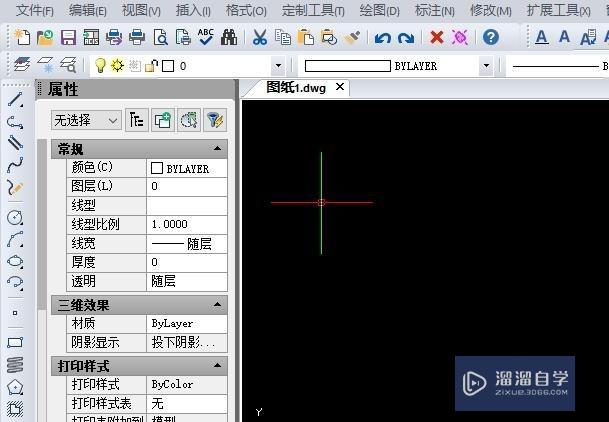Open help question mark icon
Viewport: 609px width, 422px height.
(491, 37)
